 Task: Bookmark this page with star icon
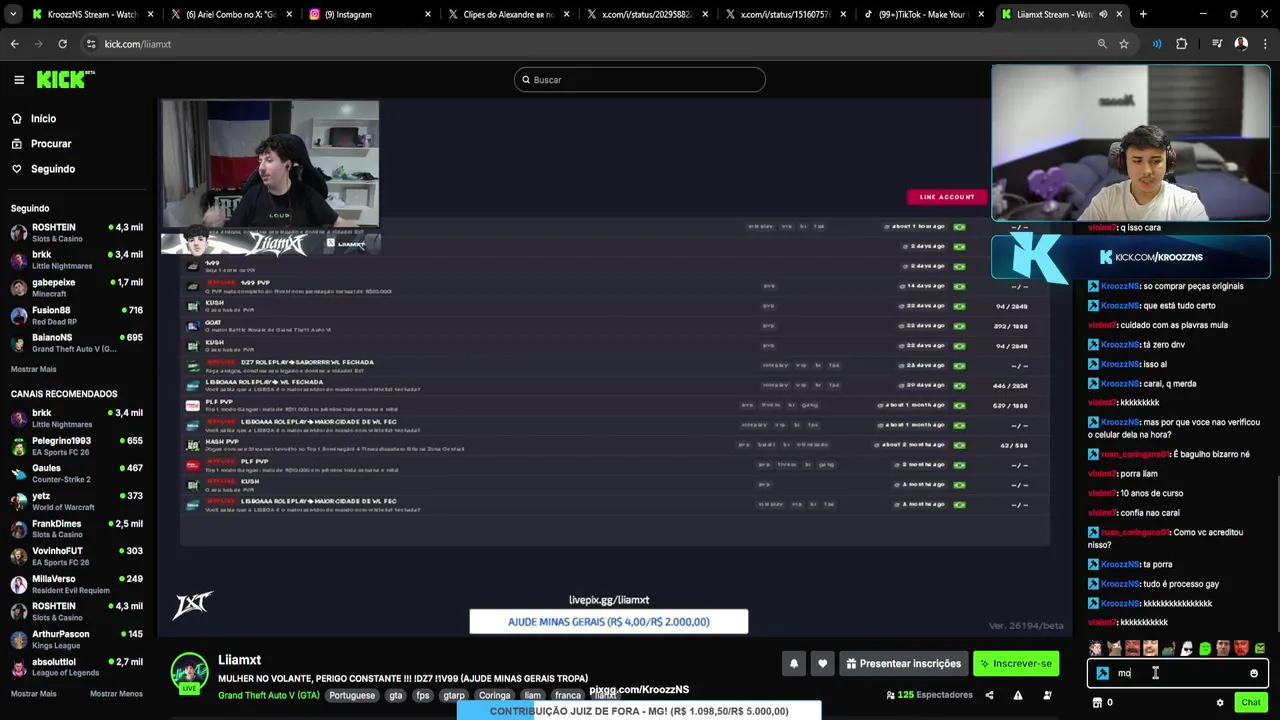point(1124,44)
